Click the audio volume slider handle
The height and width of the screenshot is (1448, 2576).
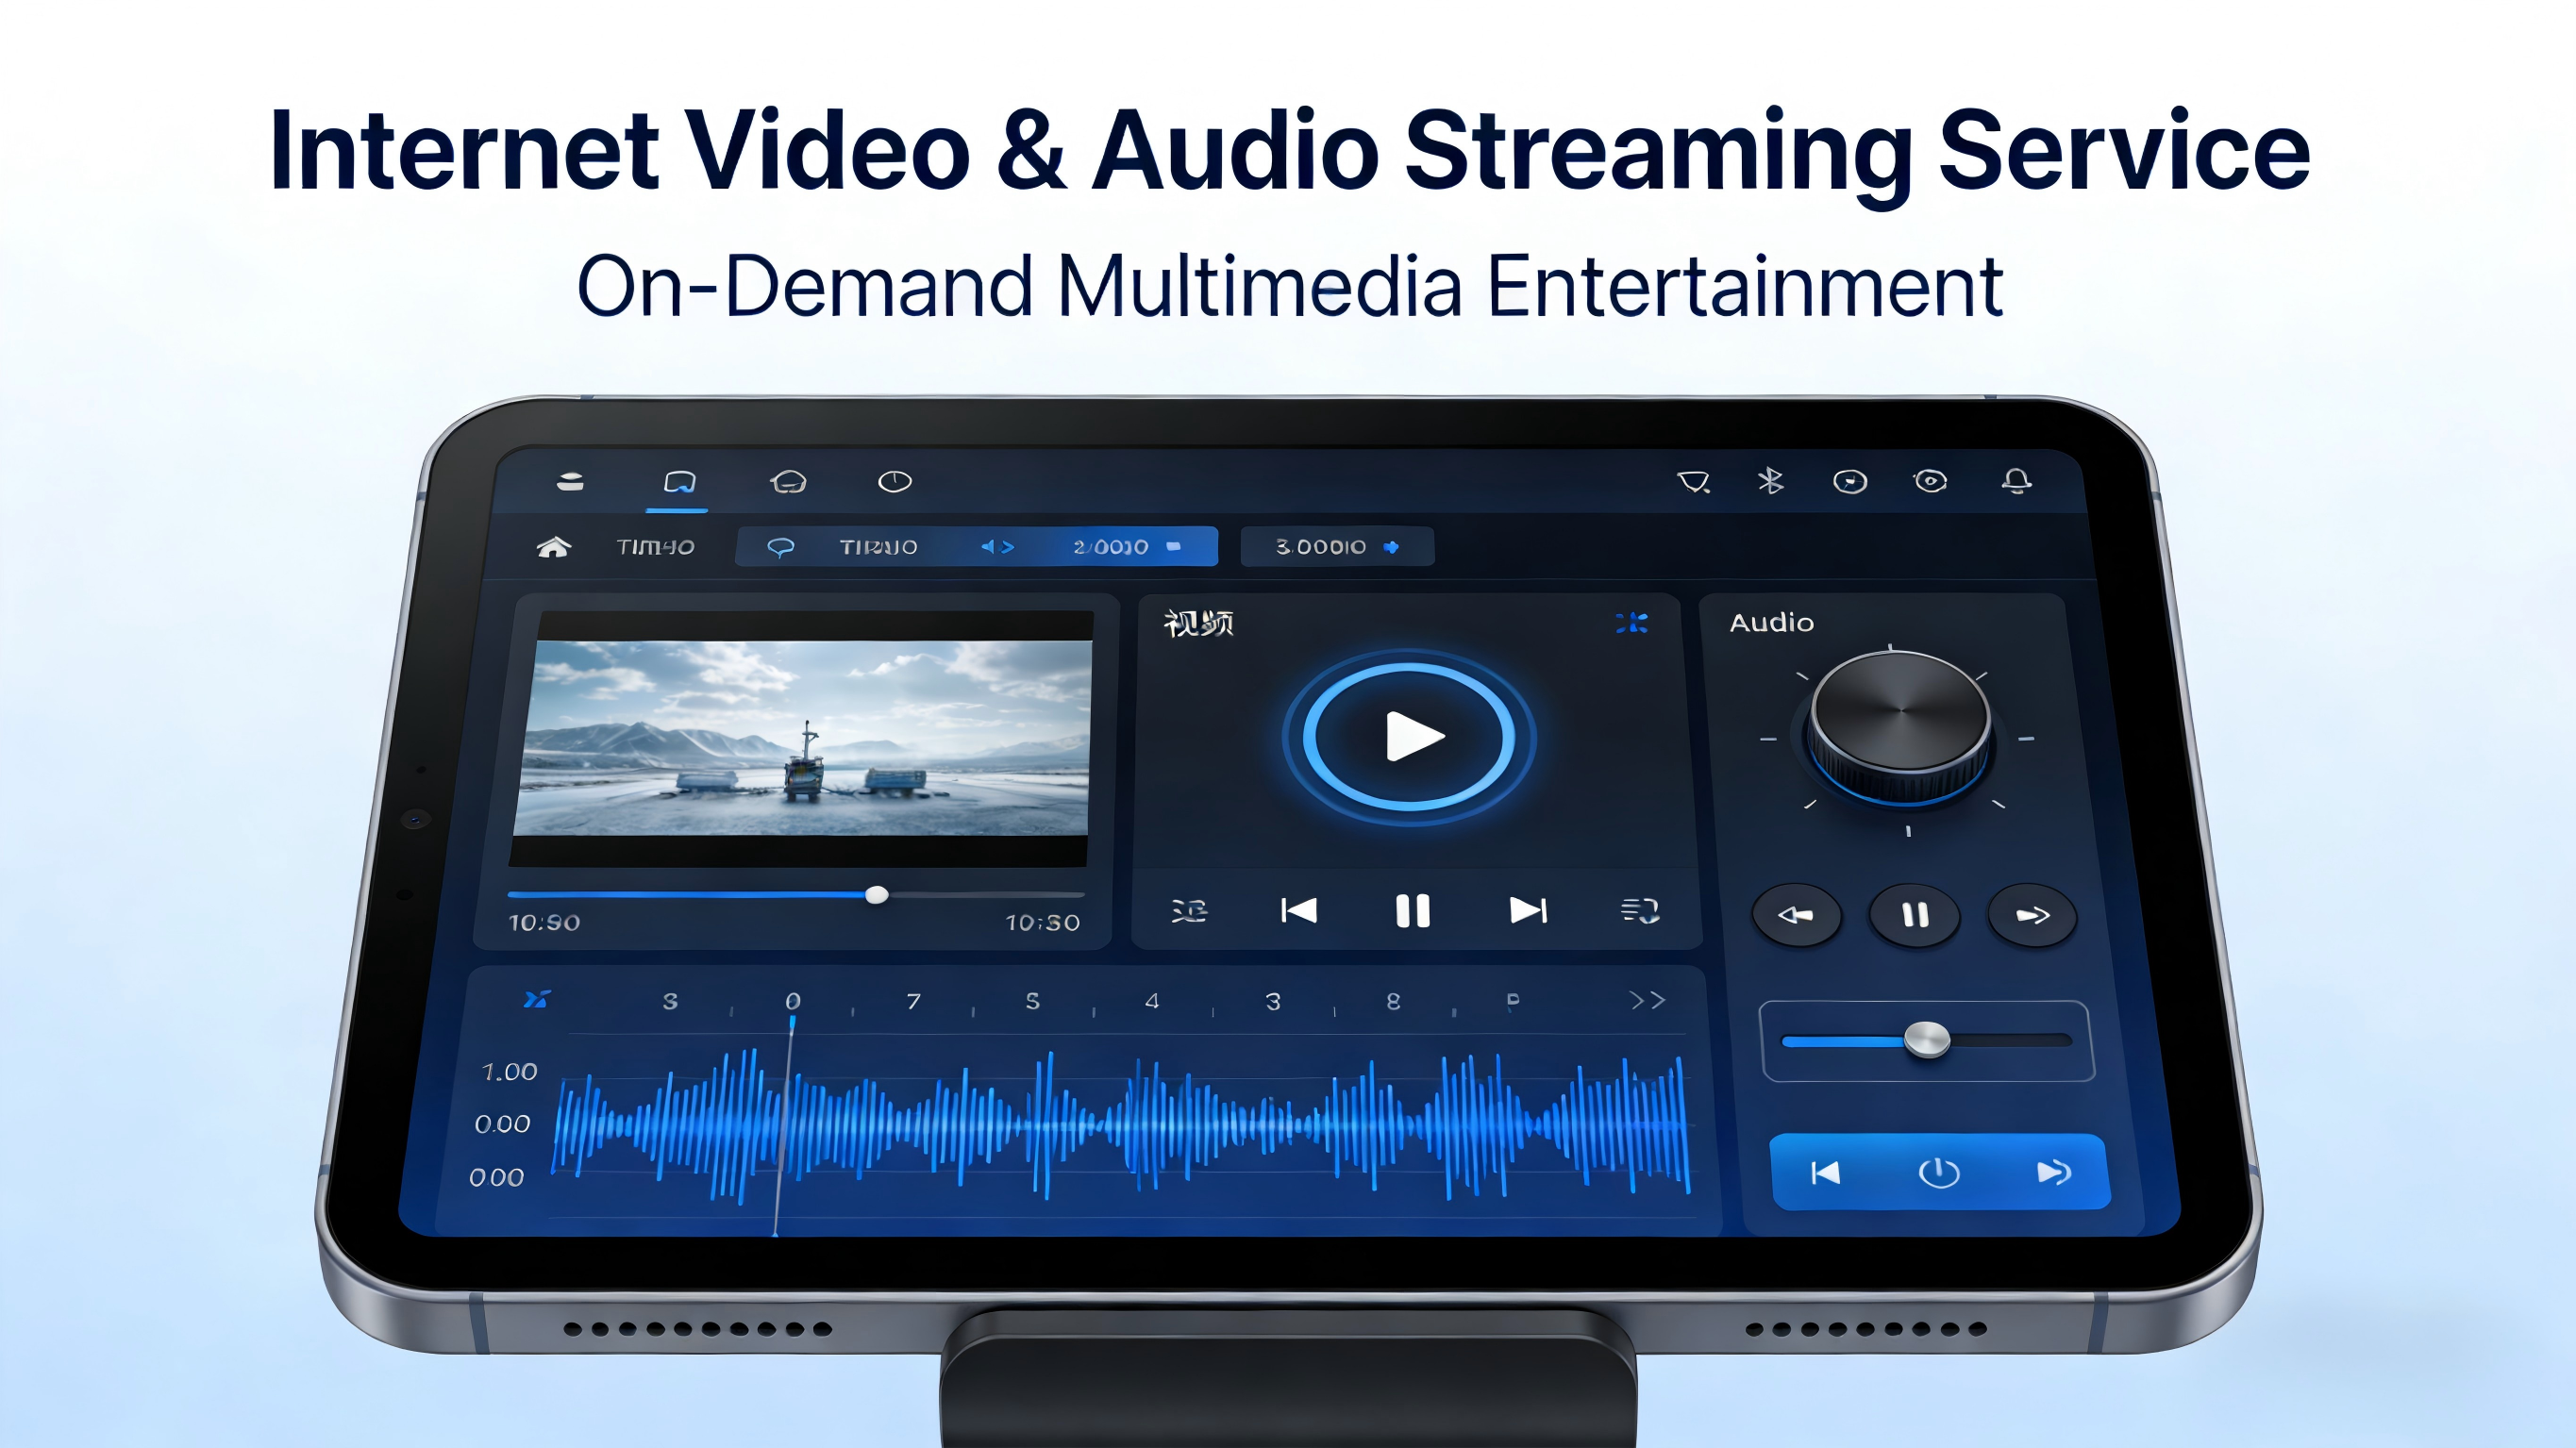pos(1926,1040)
